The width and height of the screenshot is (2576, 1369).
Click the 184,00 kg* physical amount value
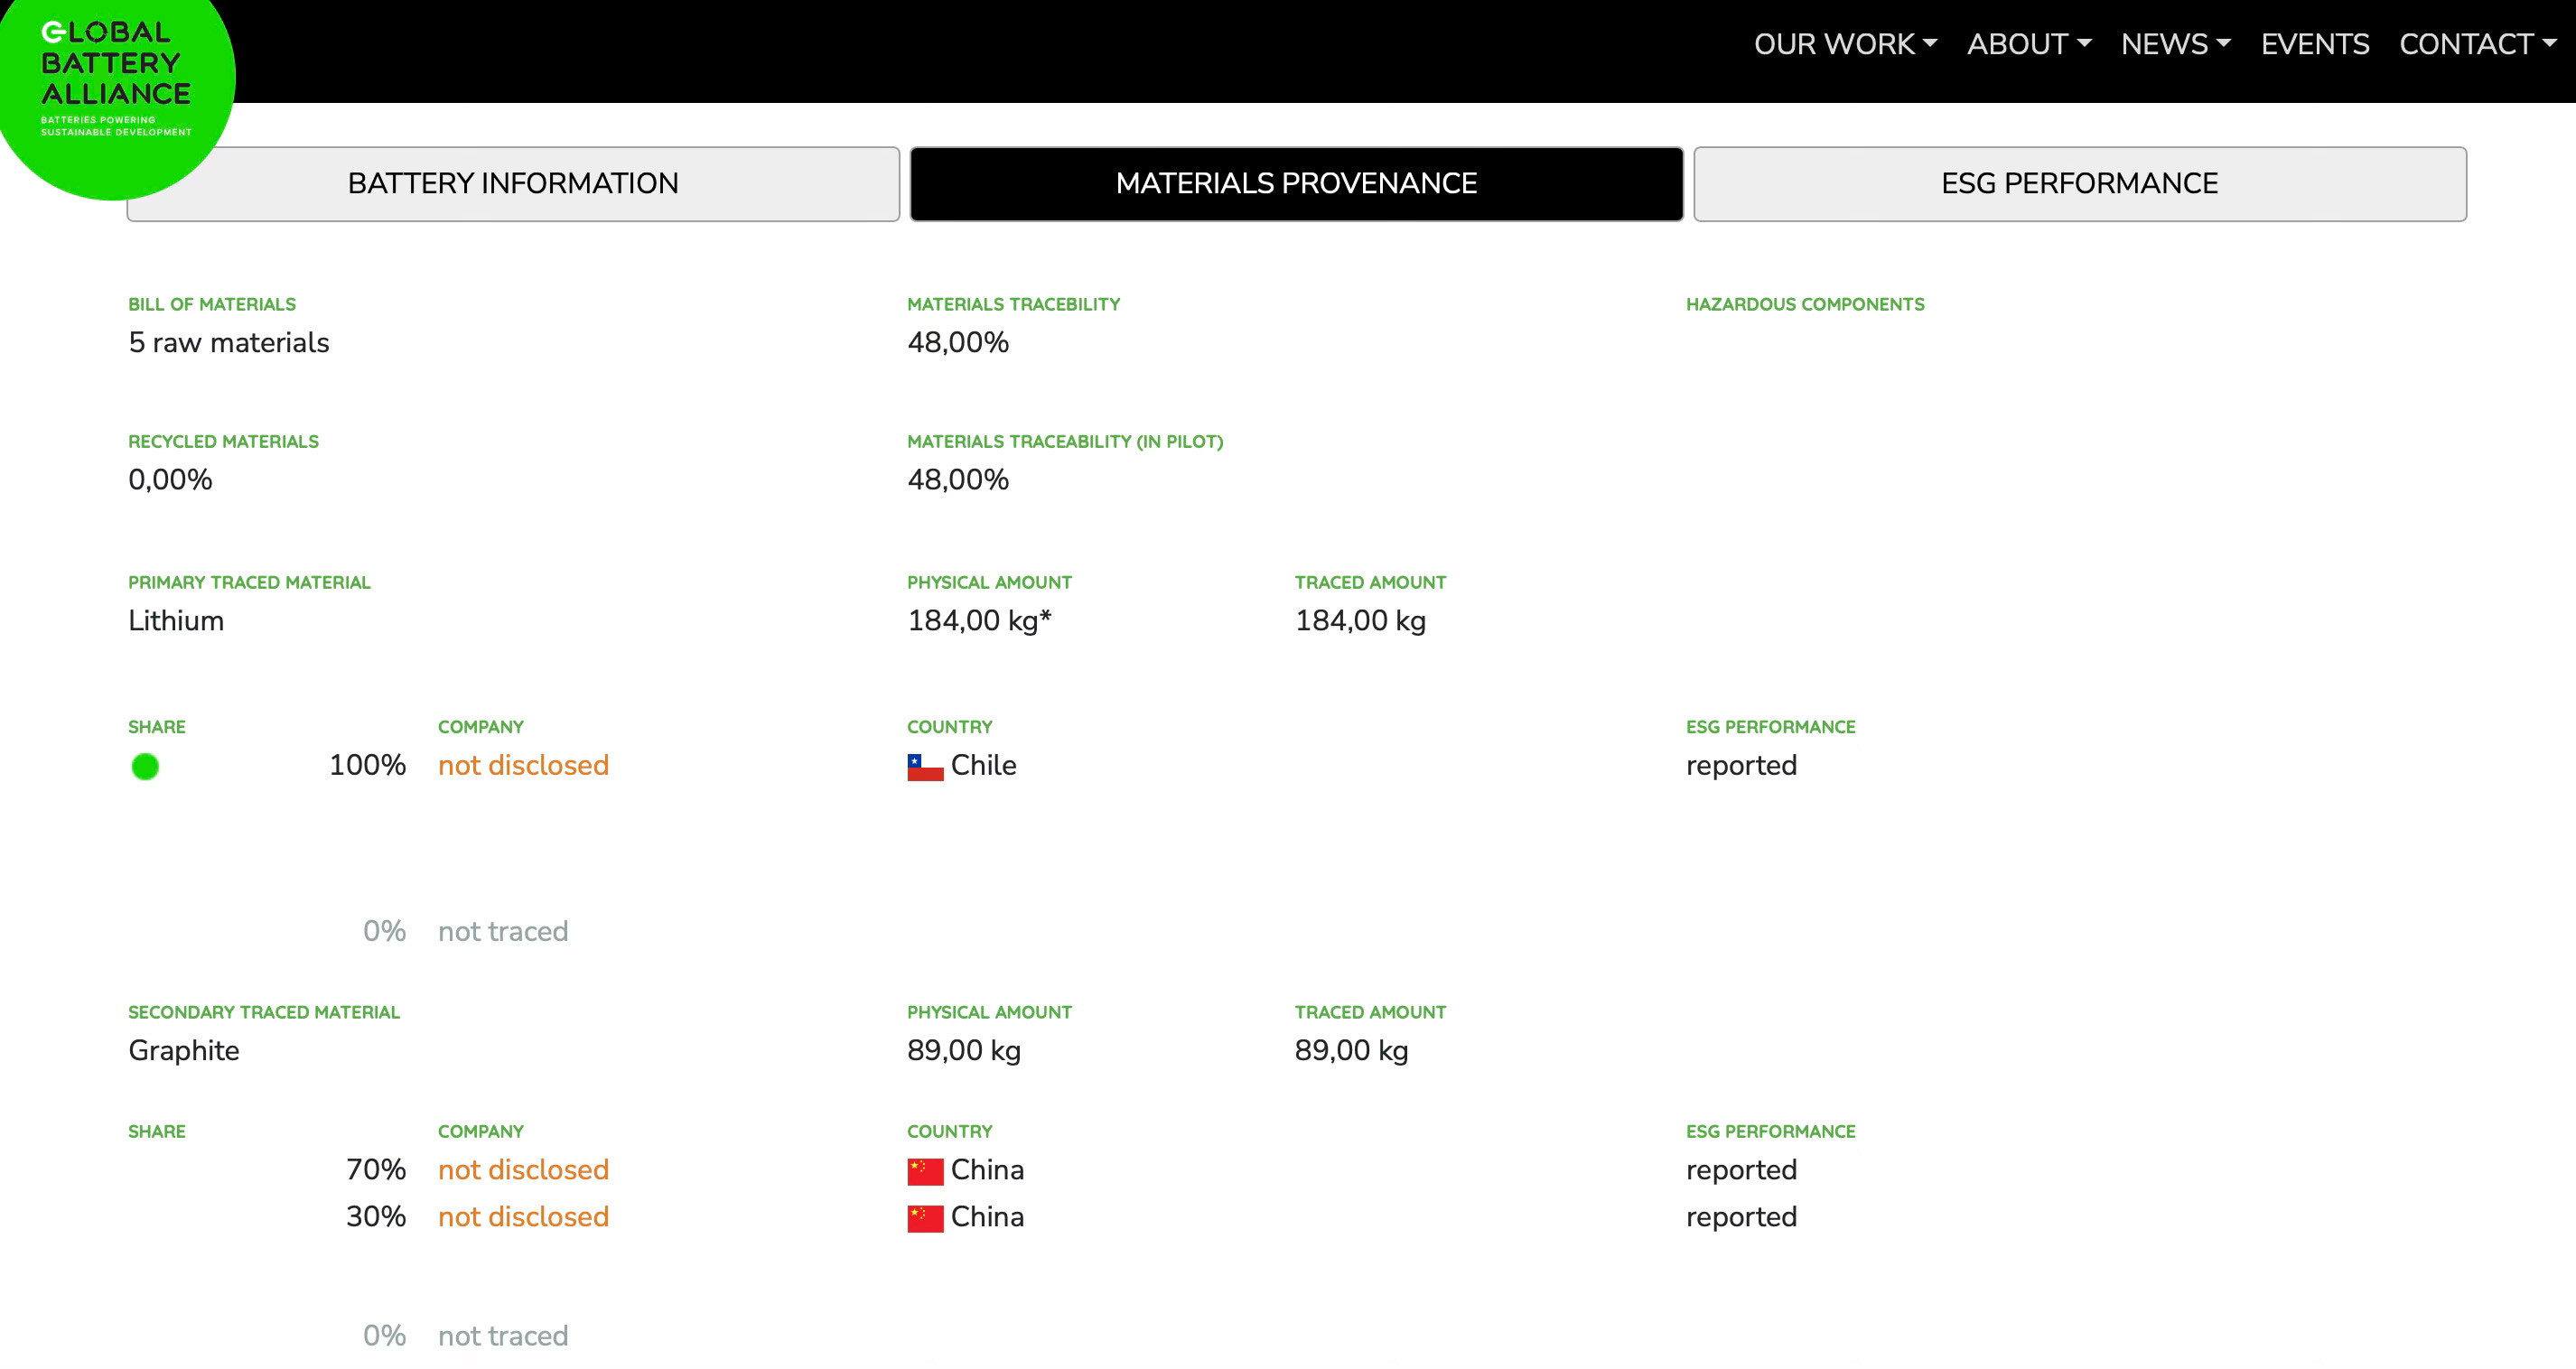coord(978,620)
